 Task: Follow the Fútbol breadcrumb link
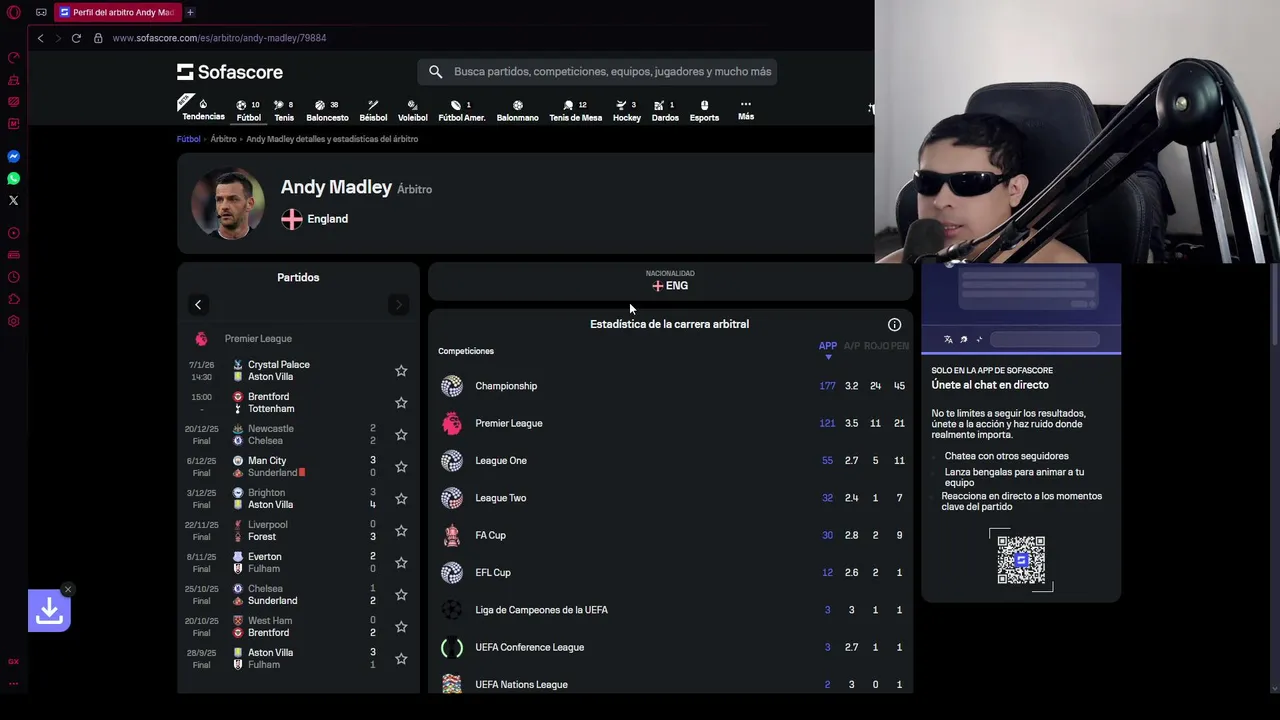[x=189, y=139]
